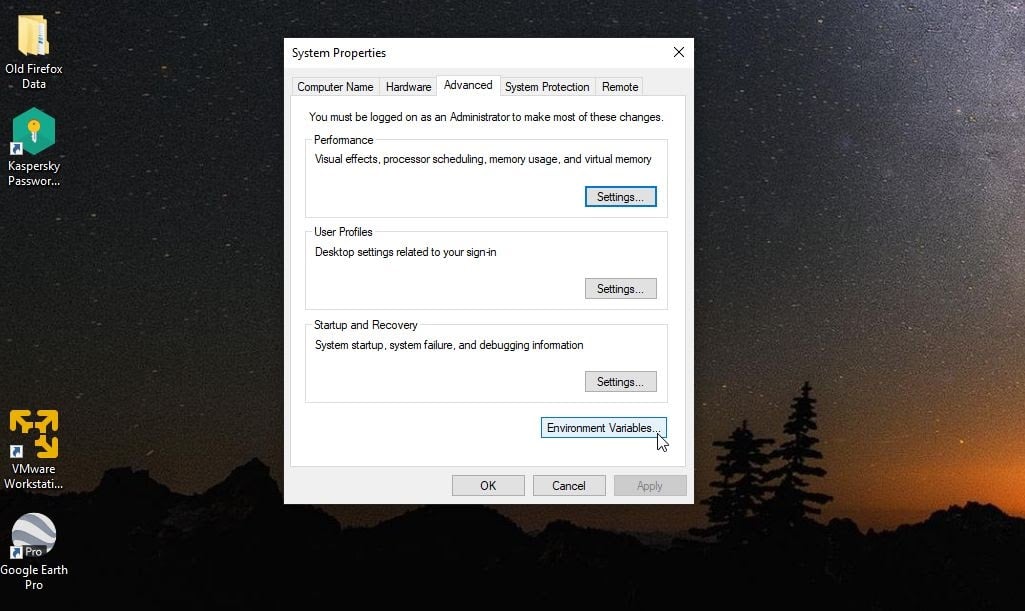Launch Kaspersky Password Manager desktop shortcut

(33, 131)
